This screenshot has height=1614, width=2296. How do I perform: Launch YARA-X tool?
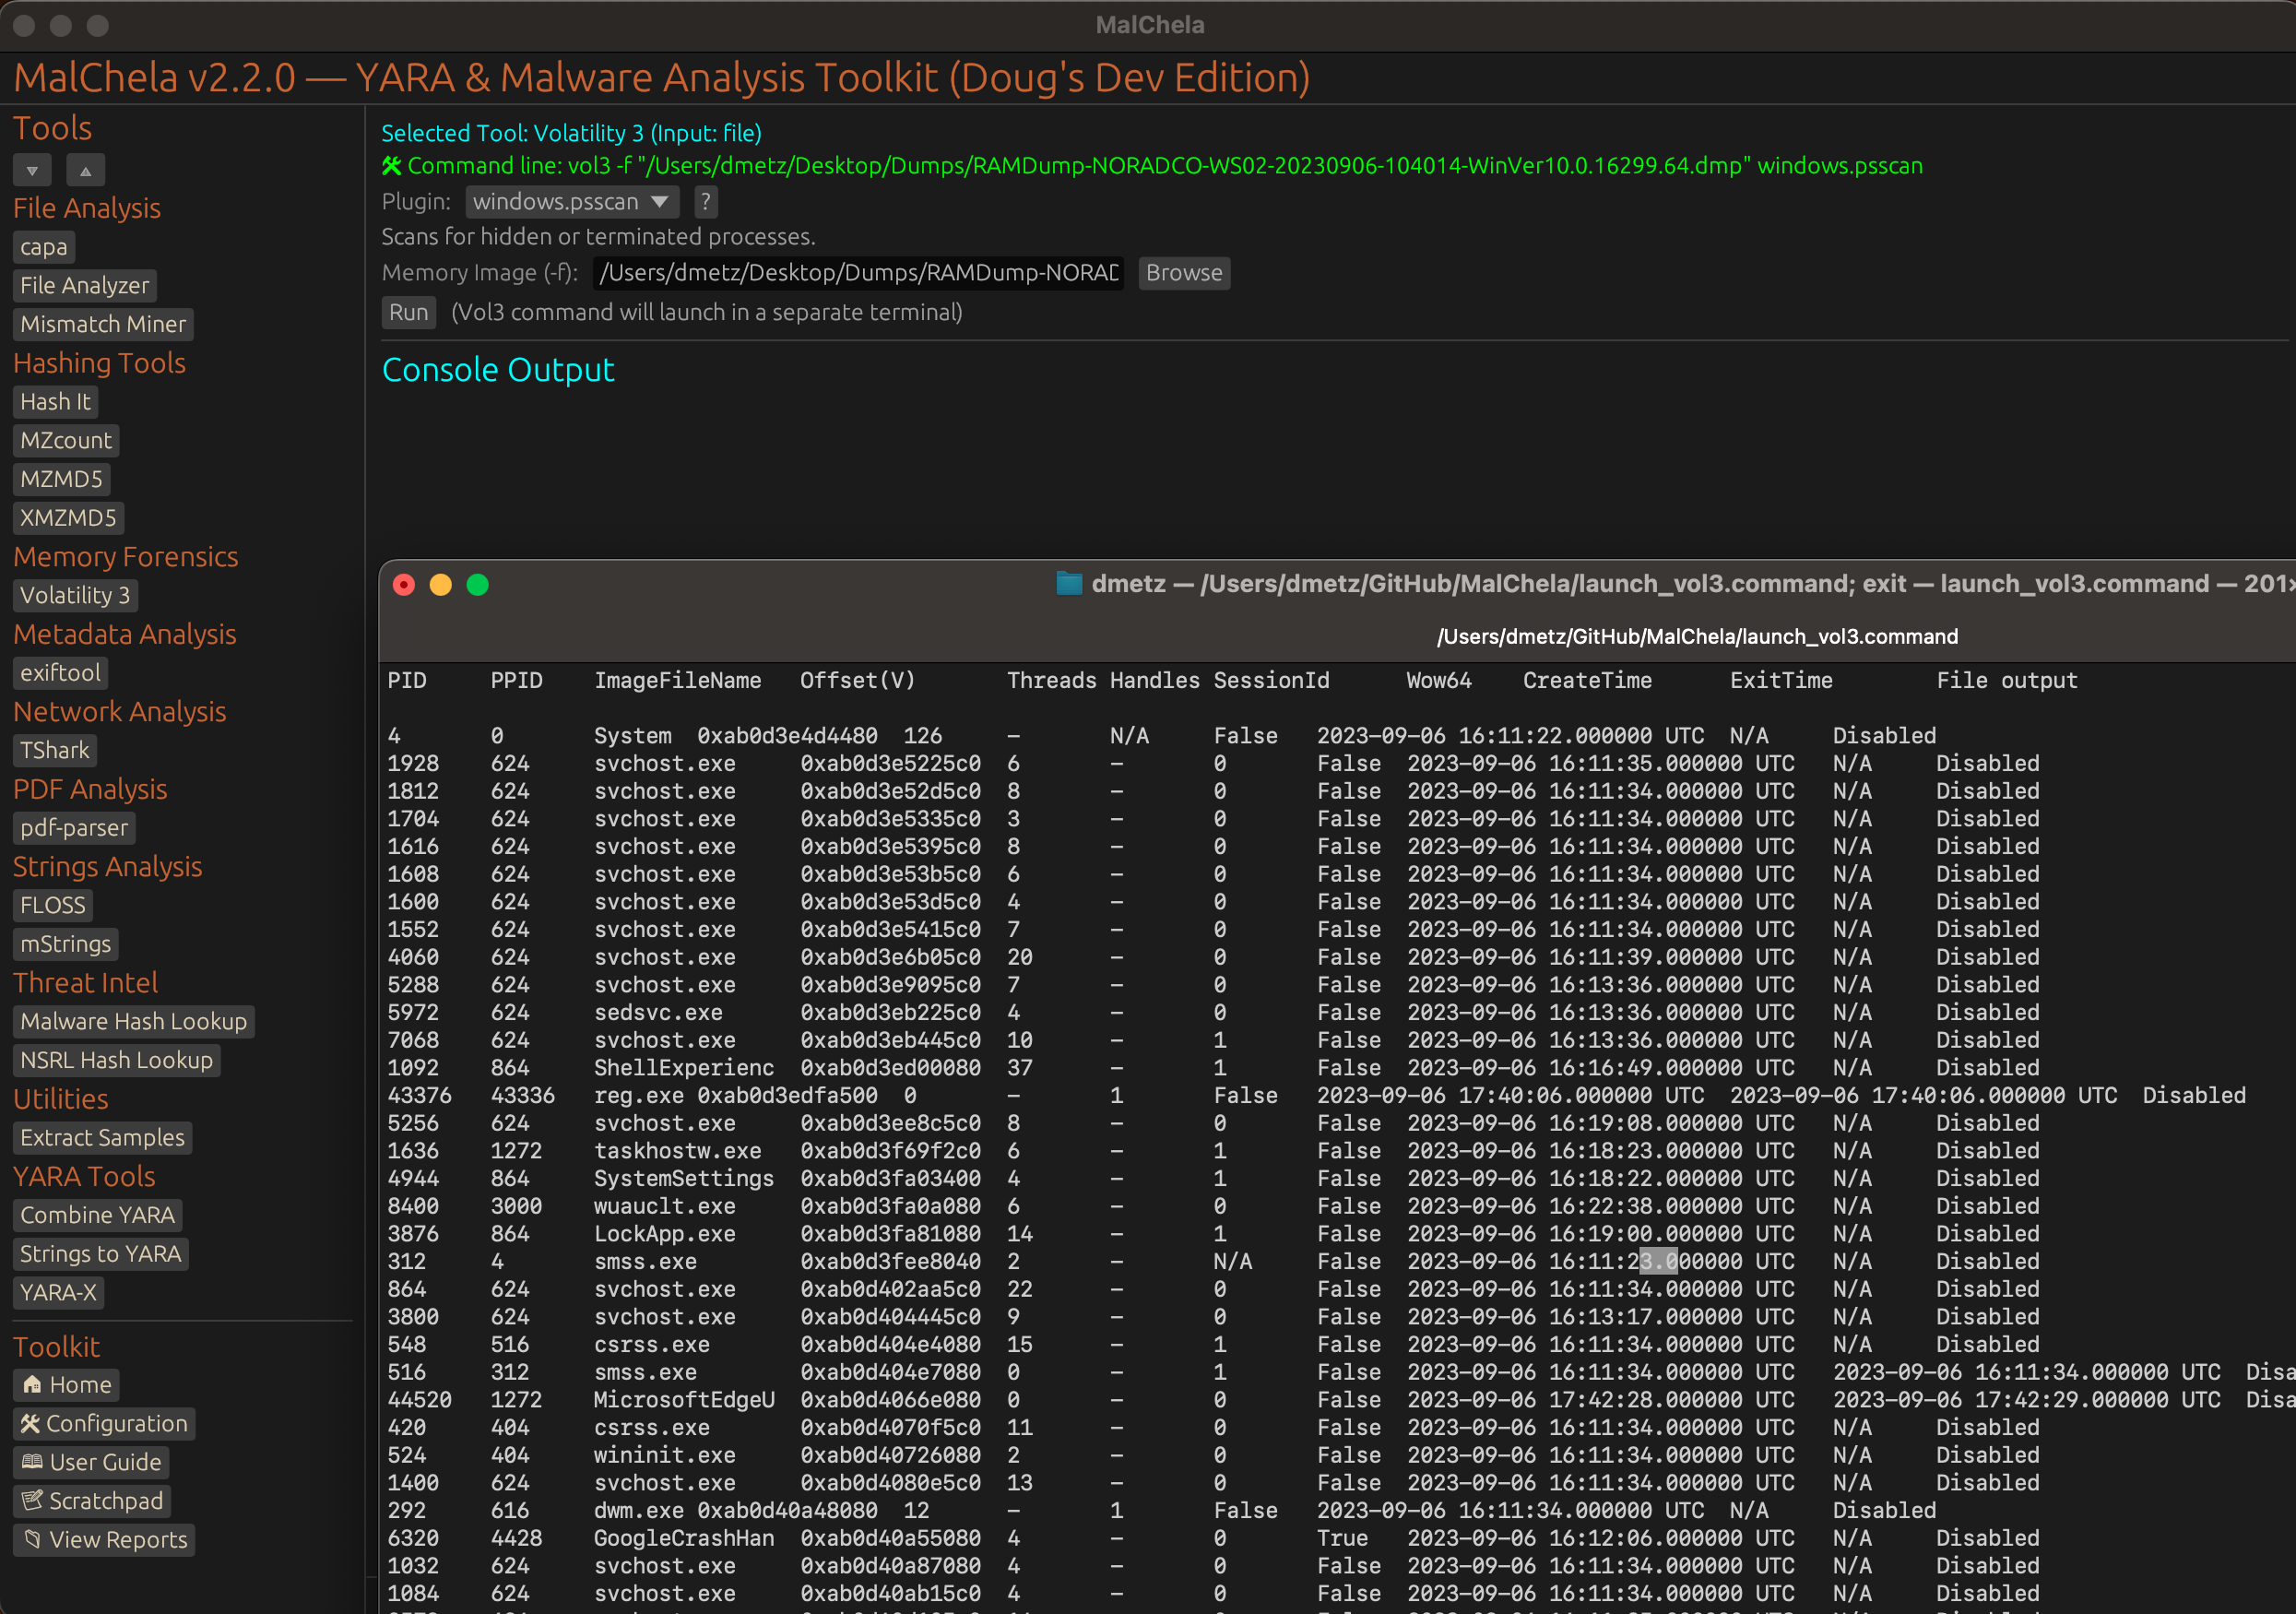[x=59, y=1293]
